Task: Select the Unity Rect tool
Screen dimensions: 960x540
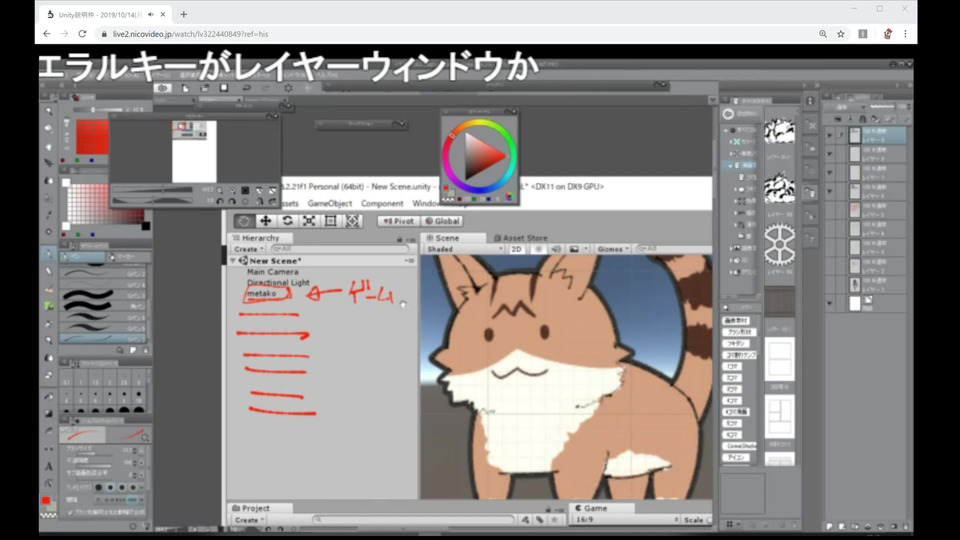Action: coord(331,221)
